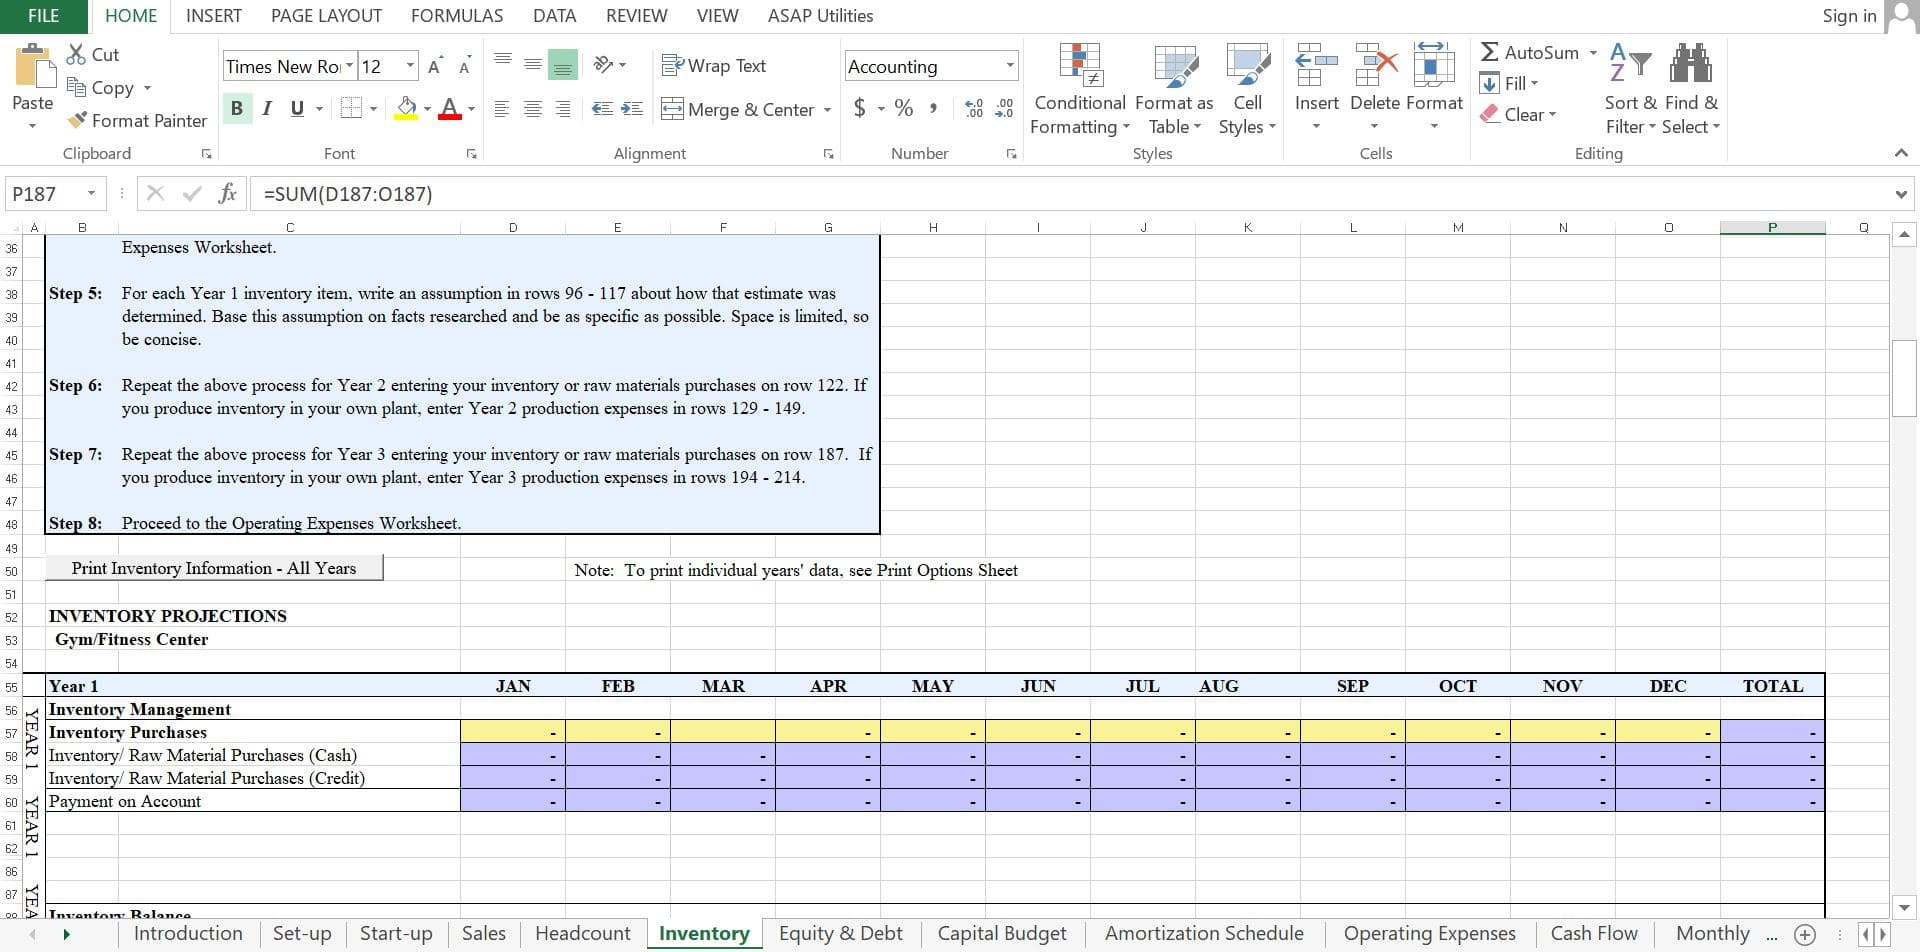
Task: Open the Equity & Debt sheet
Action: coord(840,933)
